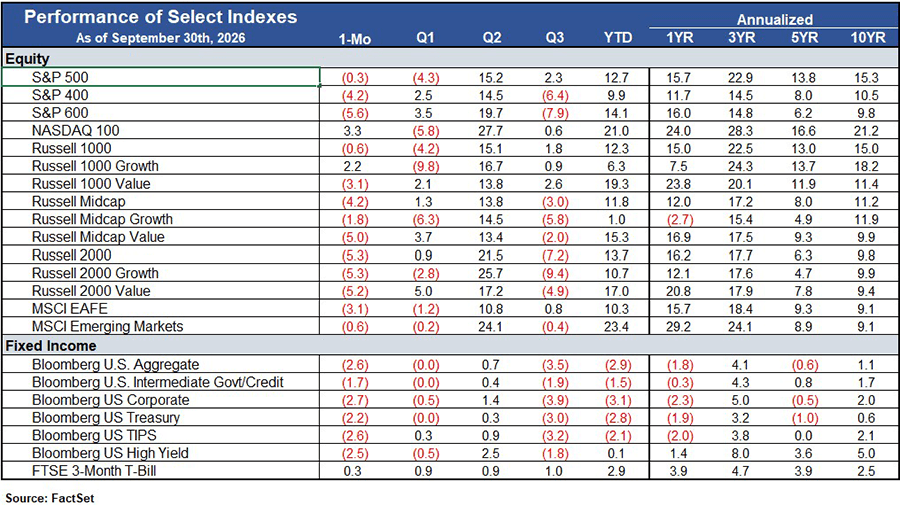Image resolution: width=900 pixels, height=505 pixels.
Task: Click Bloomberg U.S. Intermediate Govt/Credit 10YR value 1.7
Action: (867, 383)
